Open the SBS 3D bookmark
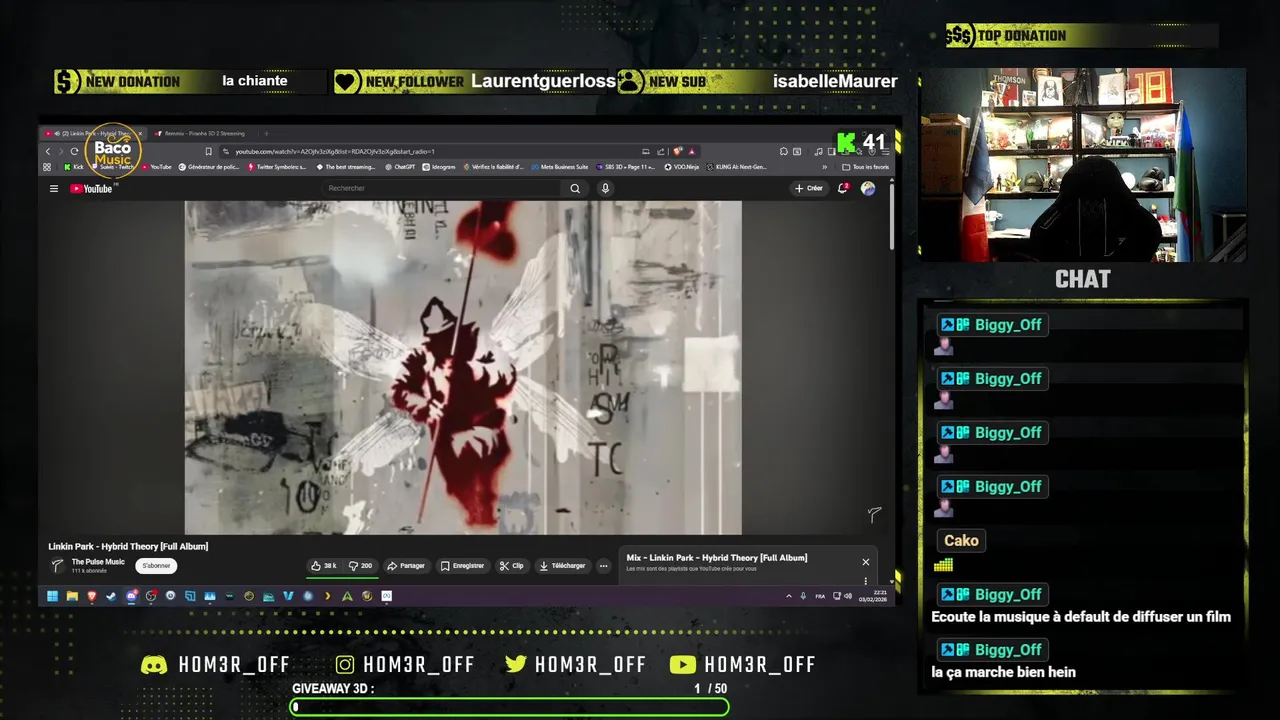The image size is (1280, 720). tap(626, 167)
